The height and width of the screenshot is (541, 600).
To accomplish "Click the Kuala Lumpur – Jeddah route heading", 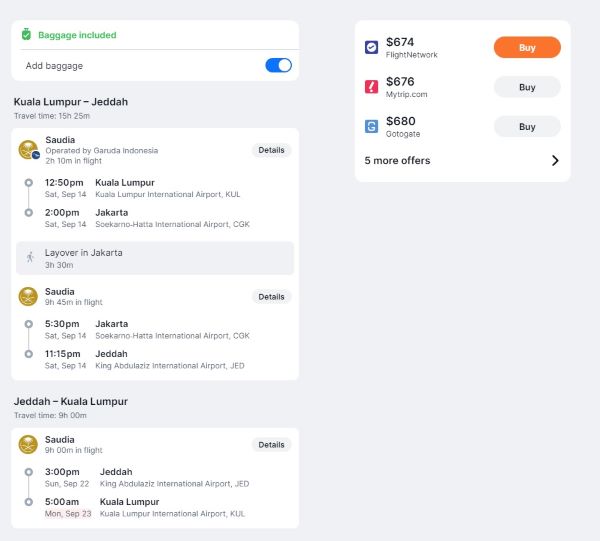I will (71, 102).
